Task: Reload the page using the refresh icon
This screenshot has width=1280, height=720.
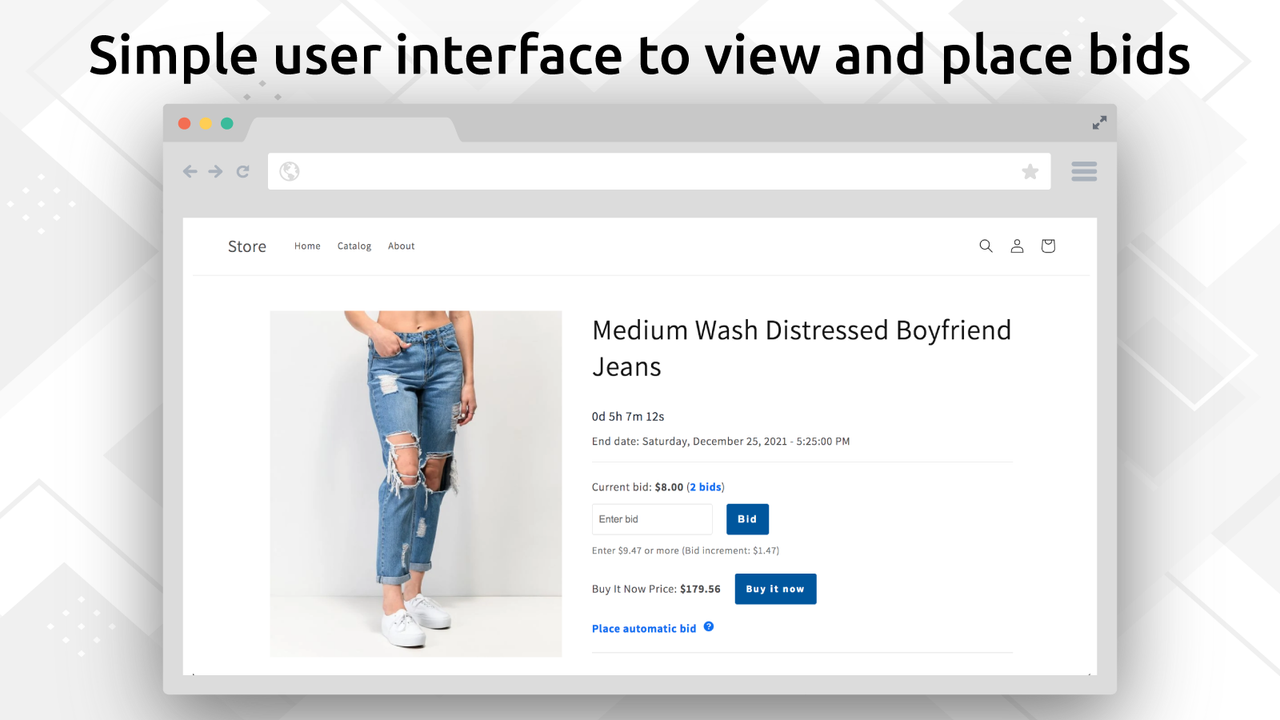Action: [243, 171]
